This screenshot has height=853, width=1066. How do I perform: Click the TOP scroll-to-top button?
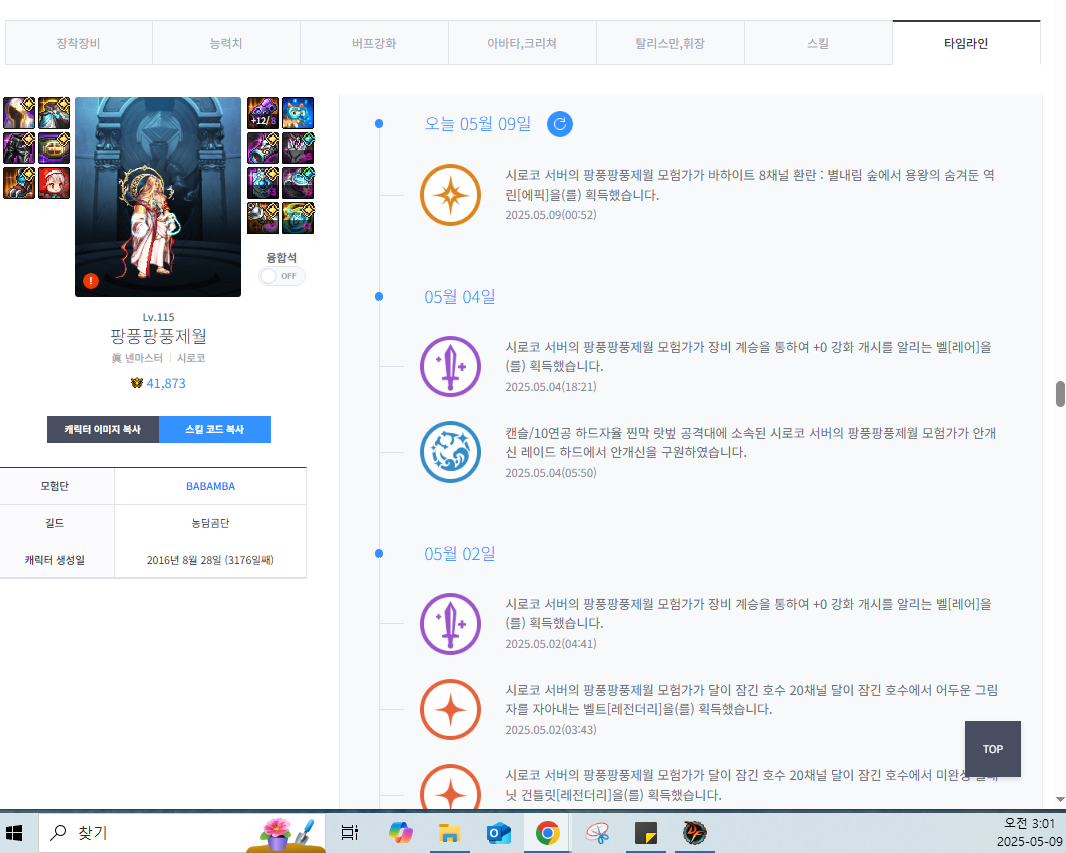point(992,749)
